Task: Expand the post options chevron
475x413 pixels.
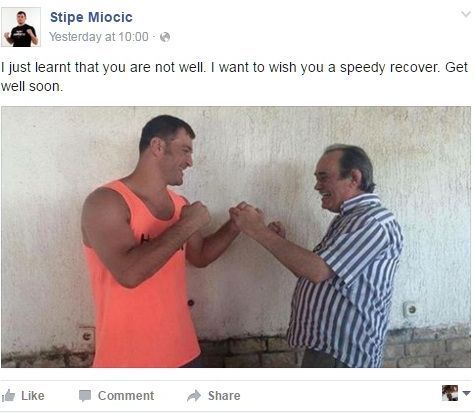Action: 466,14
